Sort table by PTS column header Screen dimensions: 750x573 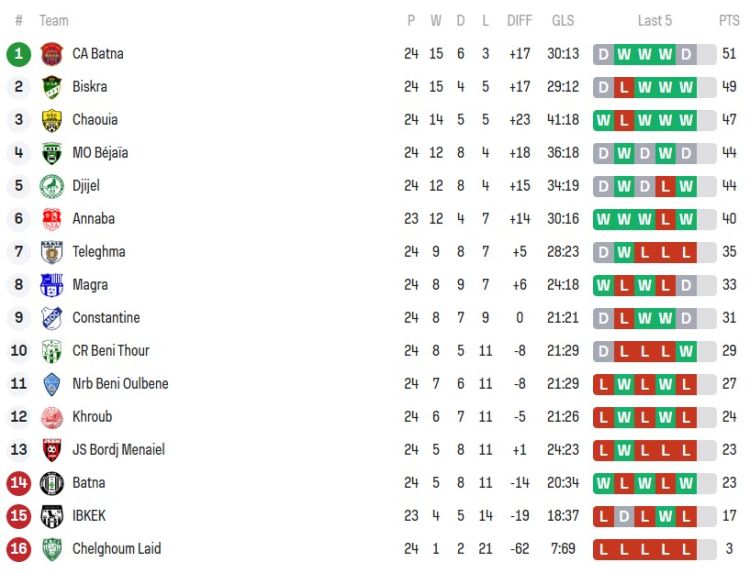click(729, 21)
